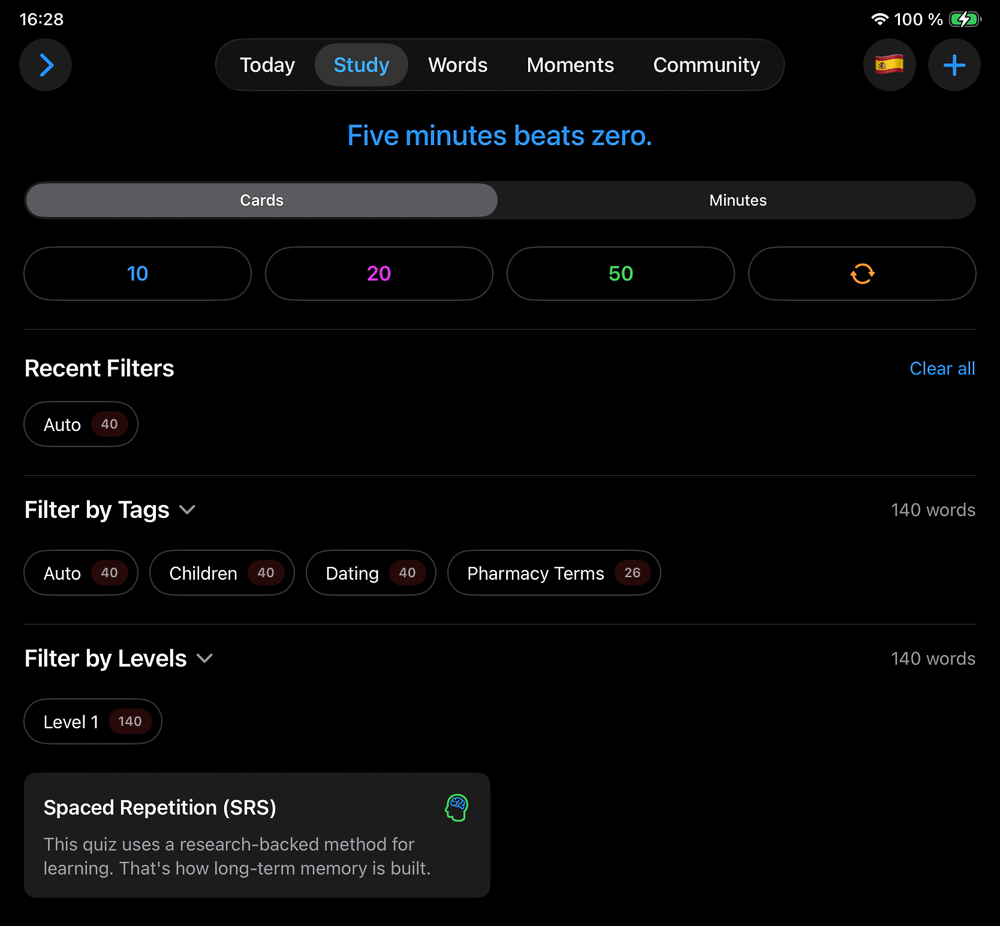
Task: Go to the Words tab
Action: pos(457,66)
